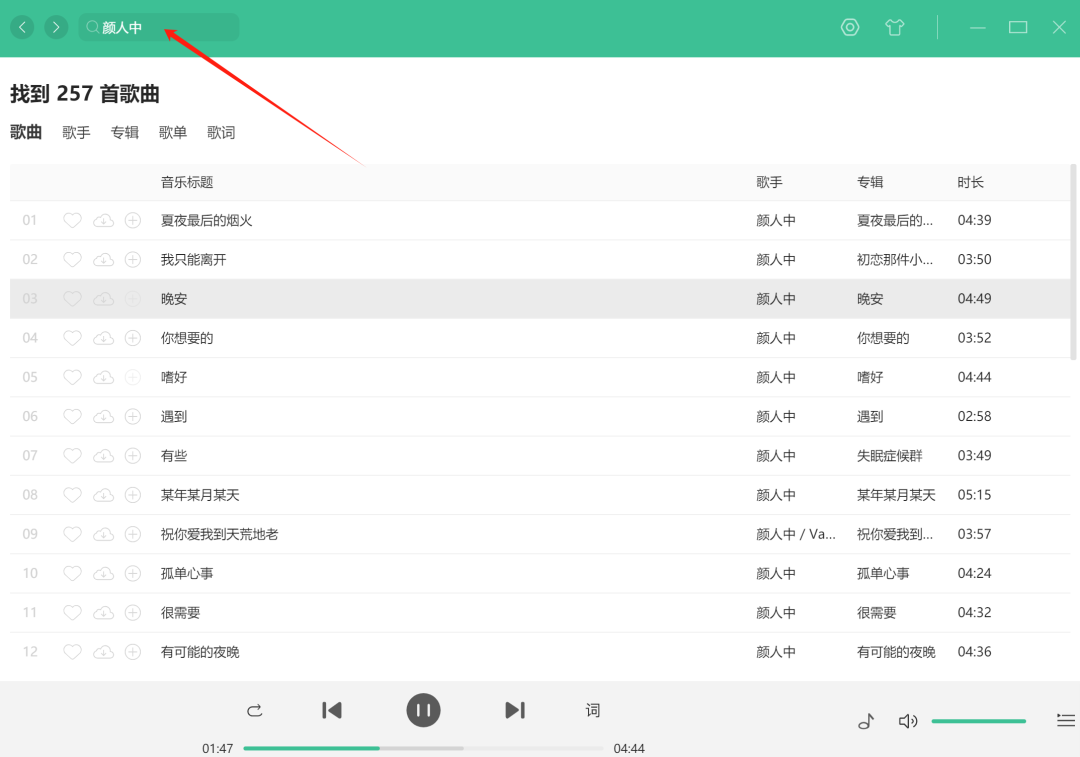Viewport: 1080px width, 757px height.
Task: Like the song 晚安
Action: pyautogui.click(x=72, y=298)
